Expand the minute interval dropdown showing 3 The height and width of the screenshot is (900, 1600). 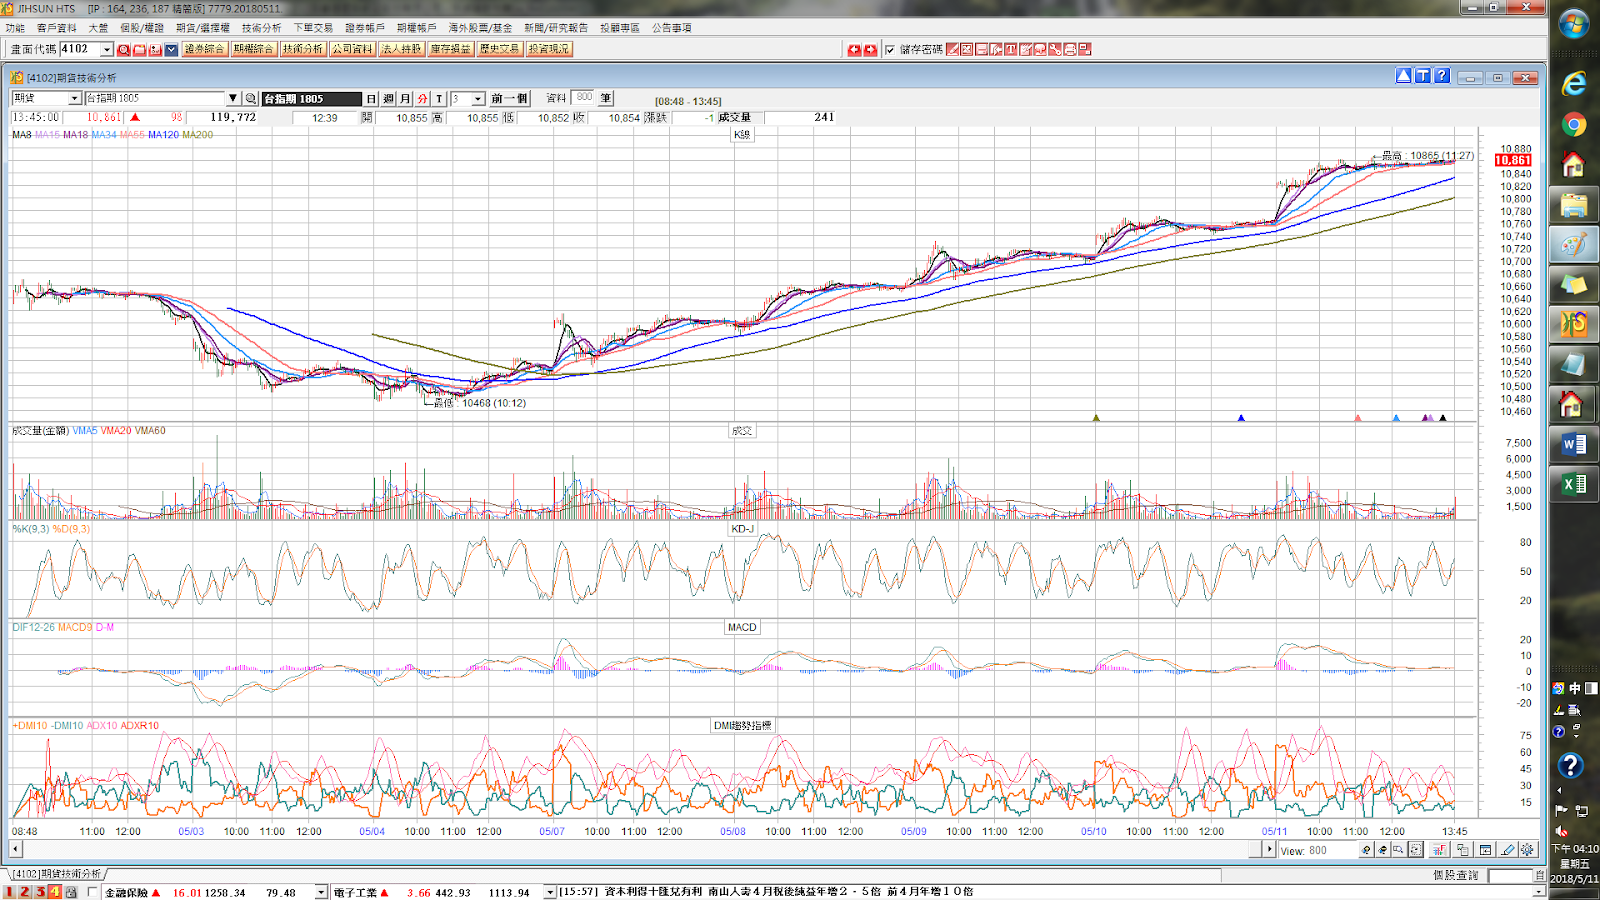pyautogui.click(x=477, y=98)
